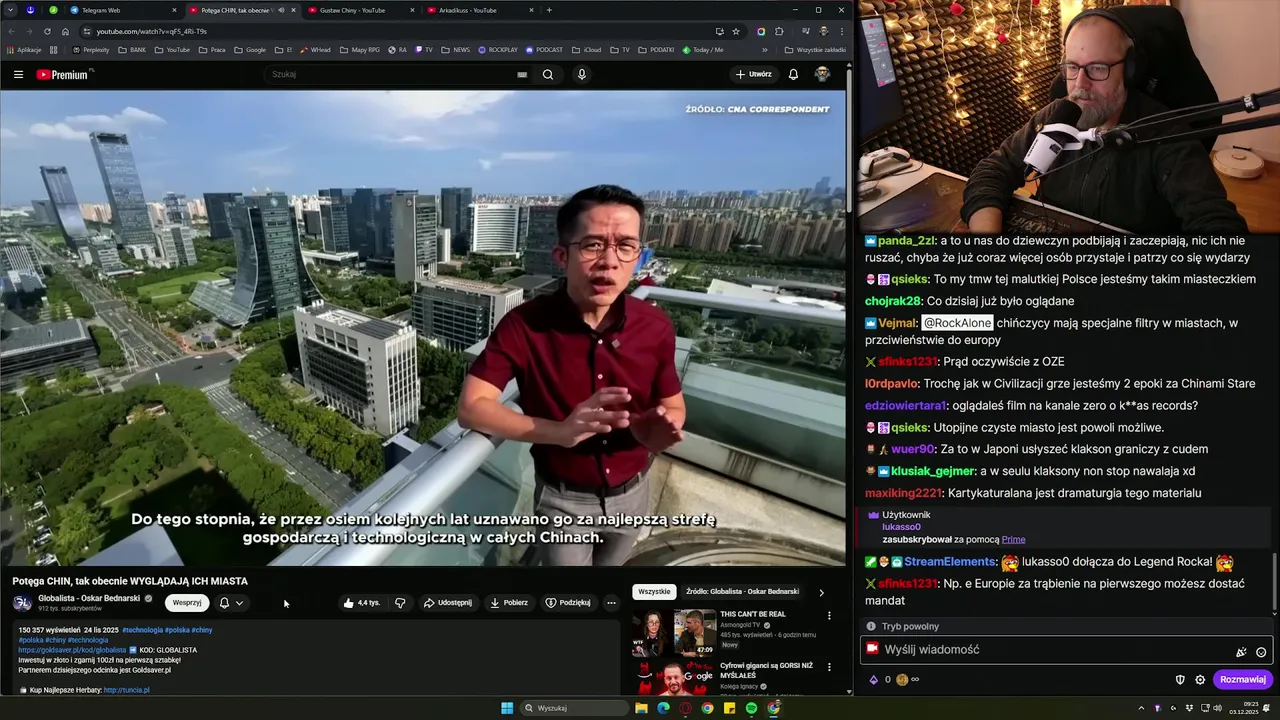Open the emote picker in chat input
This screenshot has width=1280, height=720.
[x=1261, y=651]
